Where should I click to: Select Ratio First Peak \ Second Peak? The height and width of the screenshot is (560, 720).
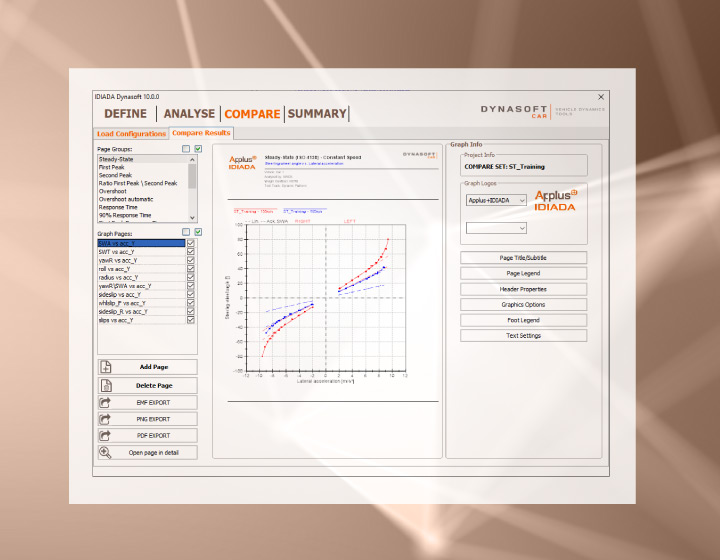point(143,183)
